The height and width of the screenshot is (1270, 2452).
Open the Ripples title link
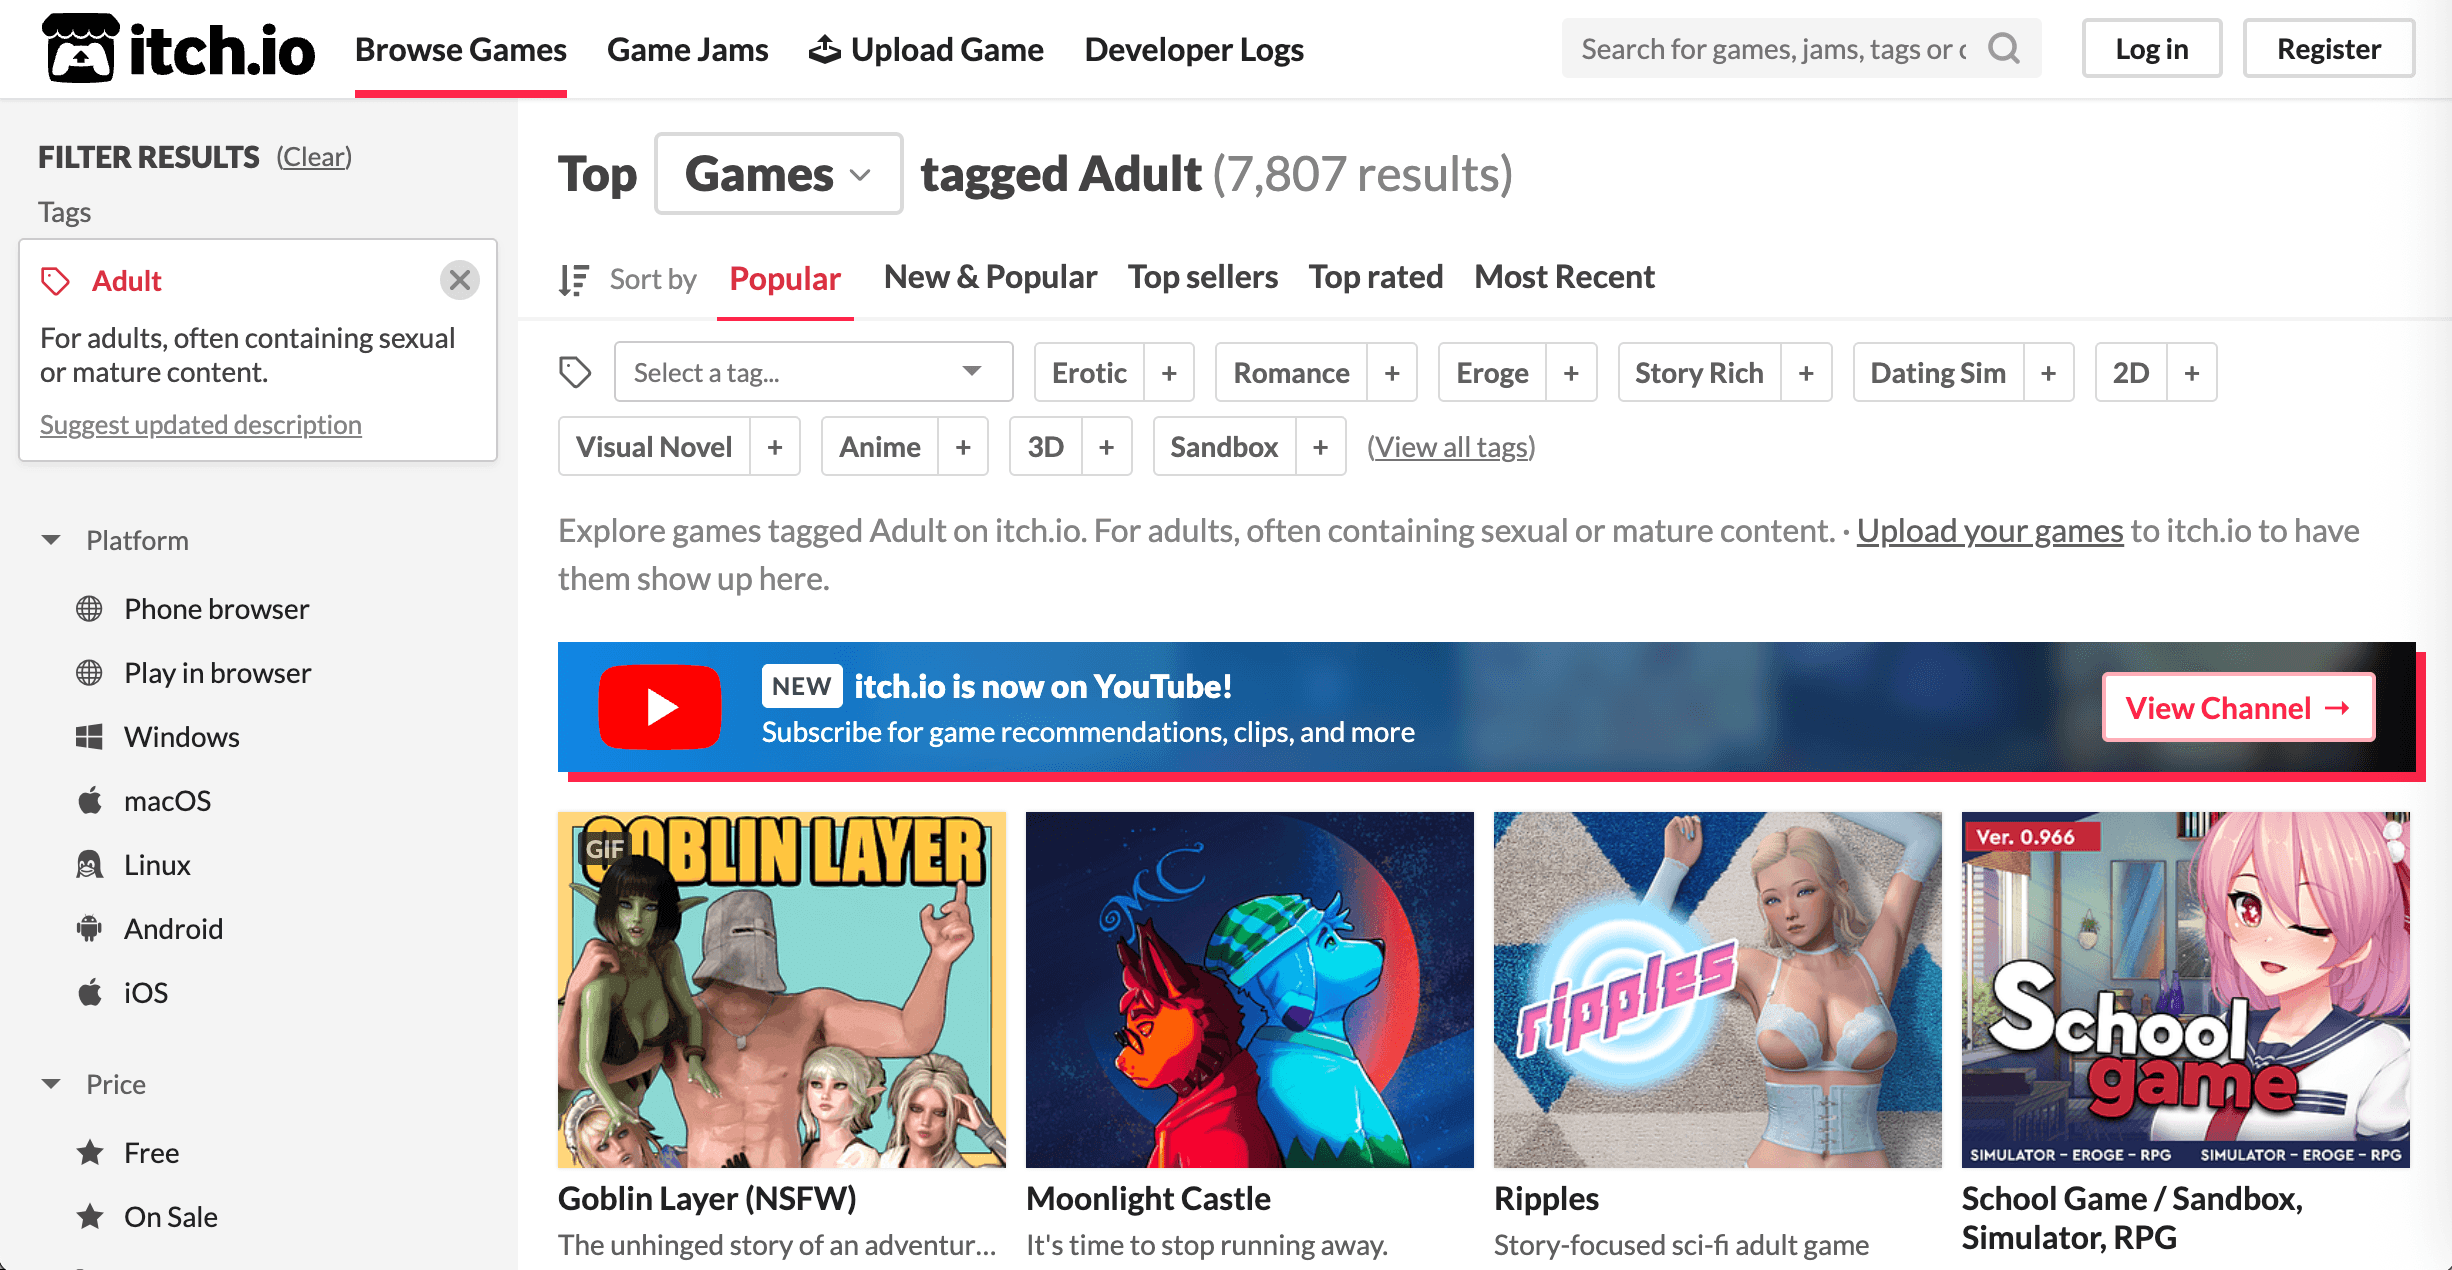[1546, 1198]
